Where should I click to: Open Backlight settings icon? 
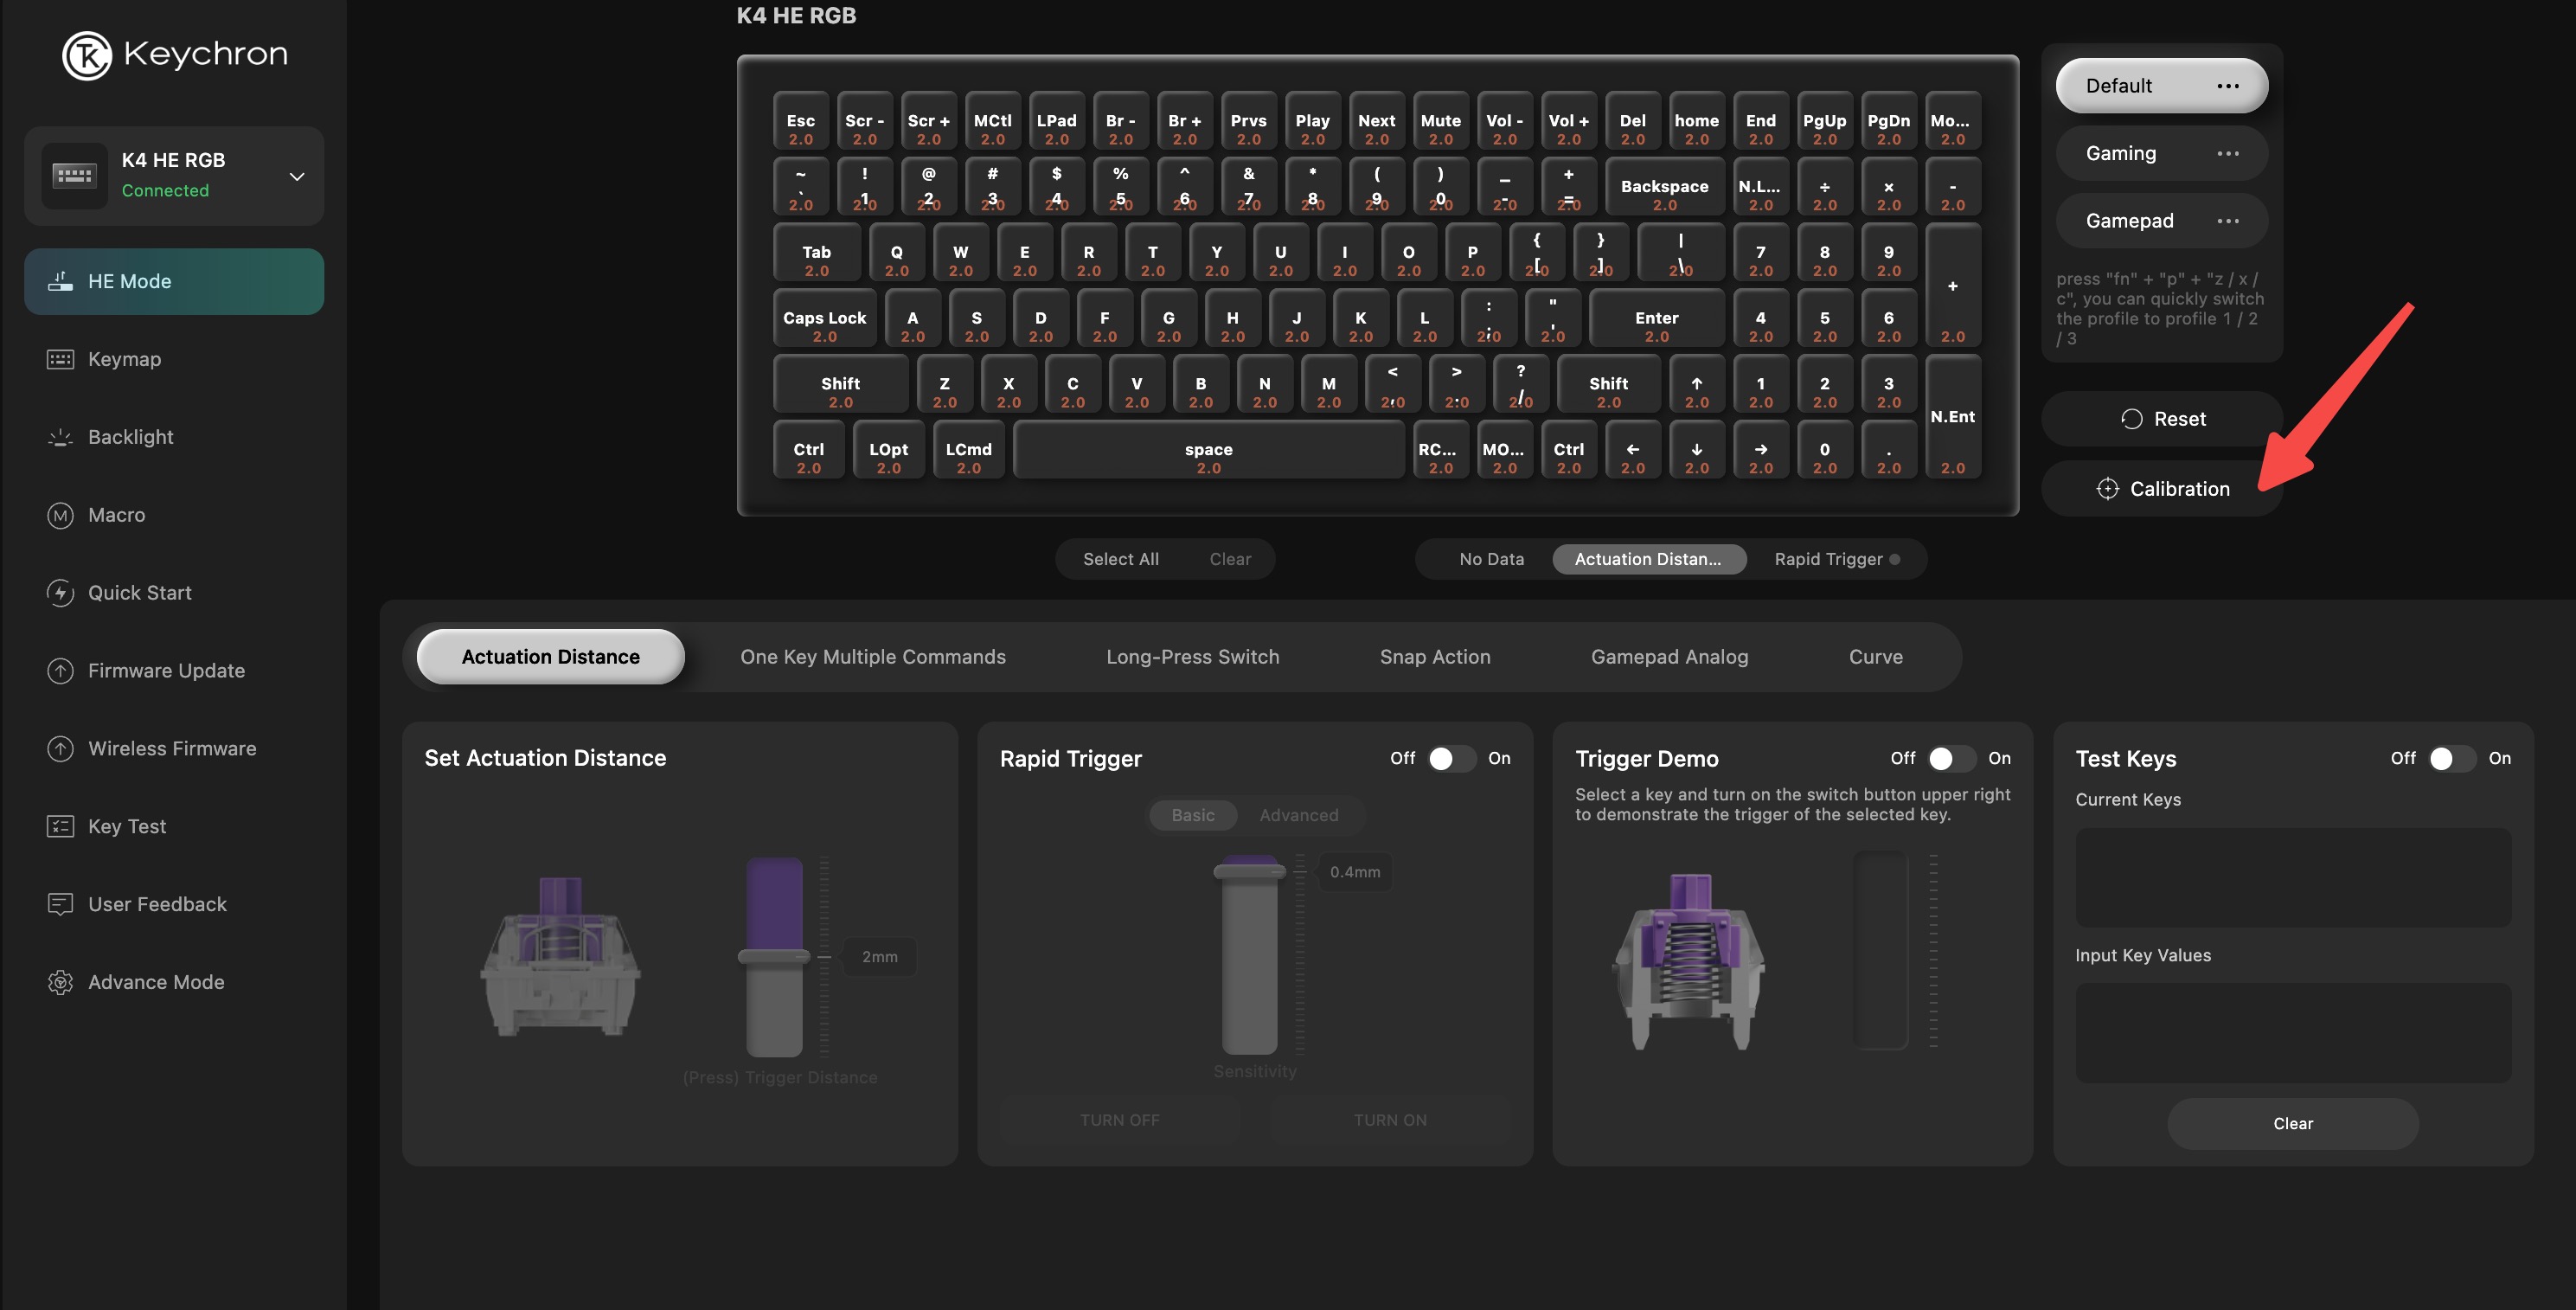point(60,437)
